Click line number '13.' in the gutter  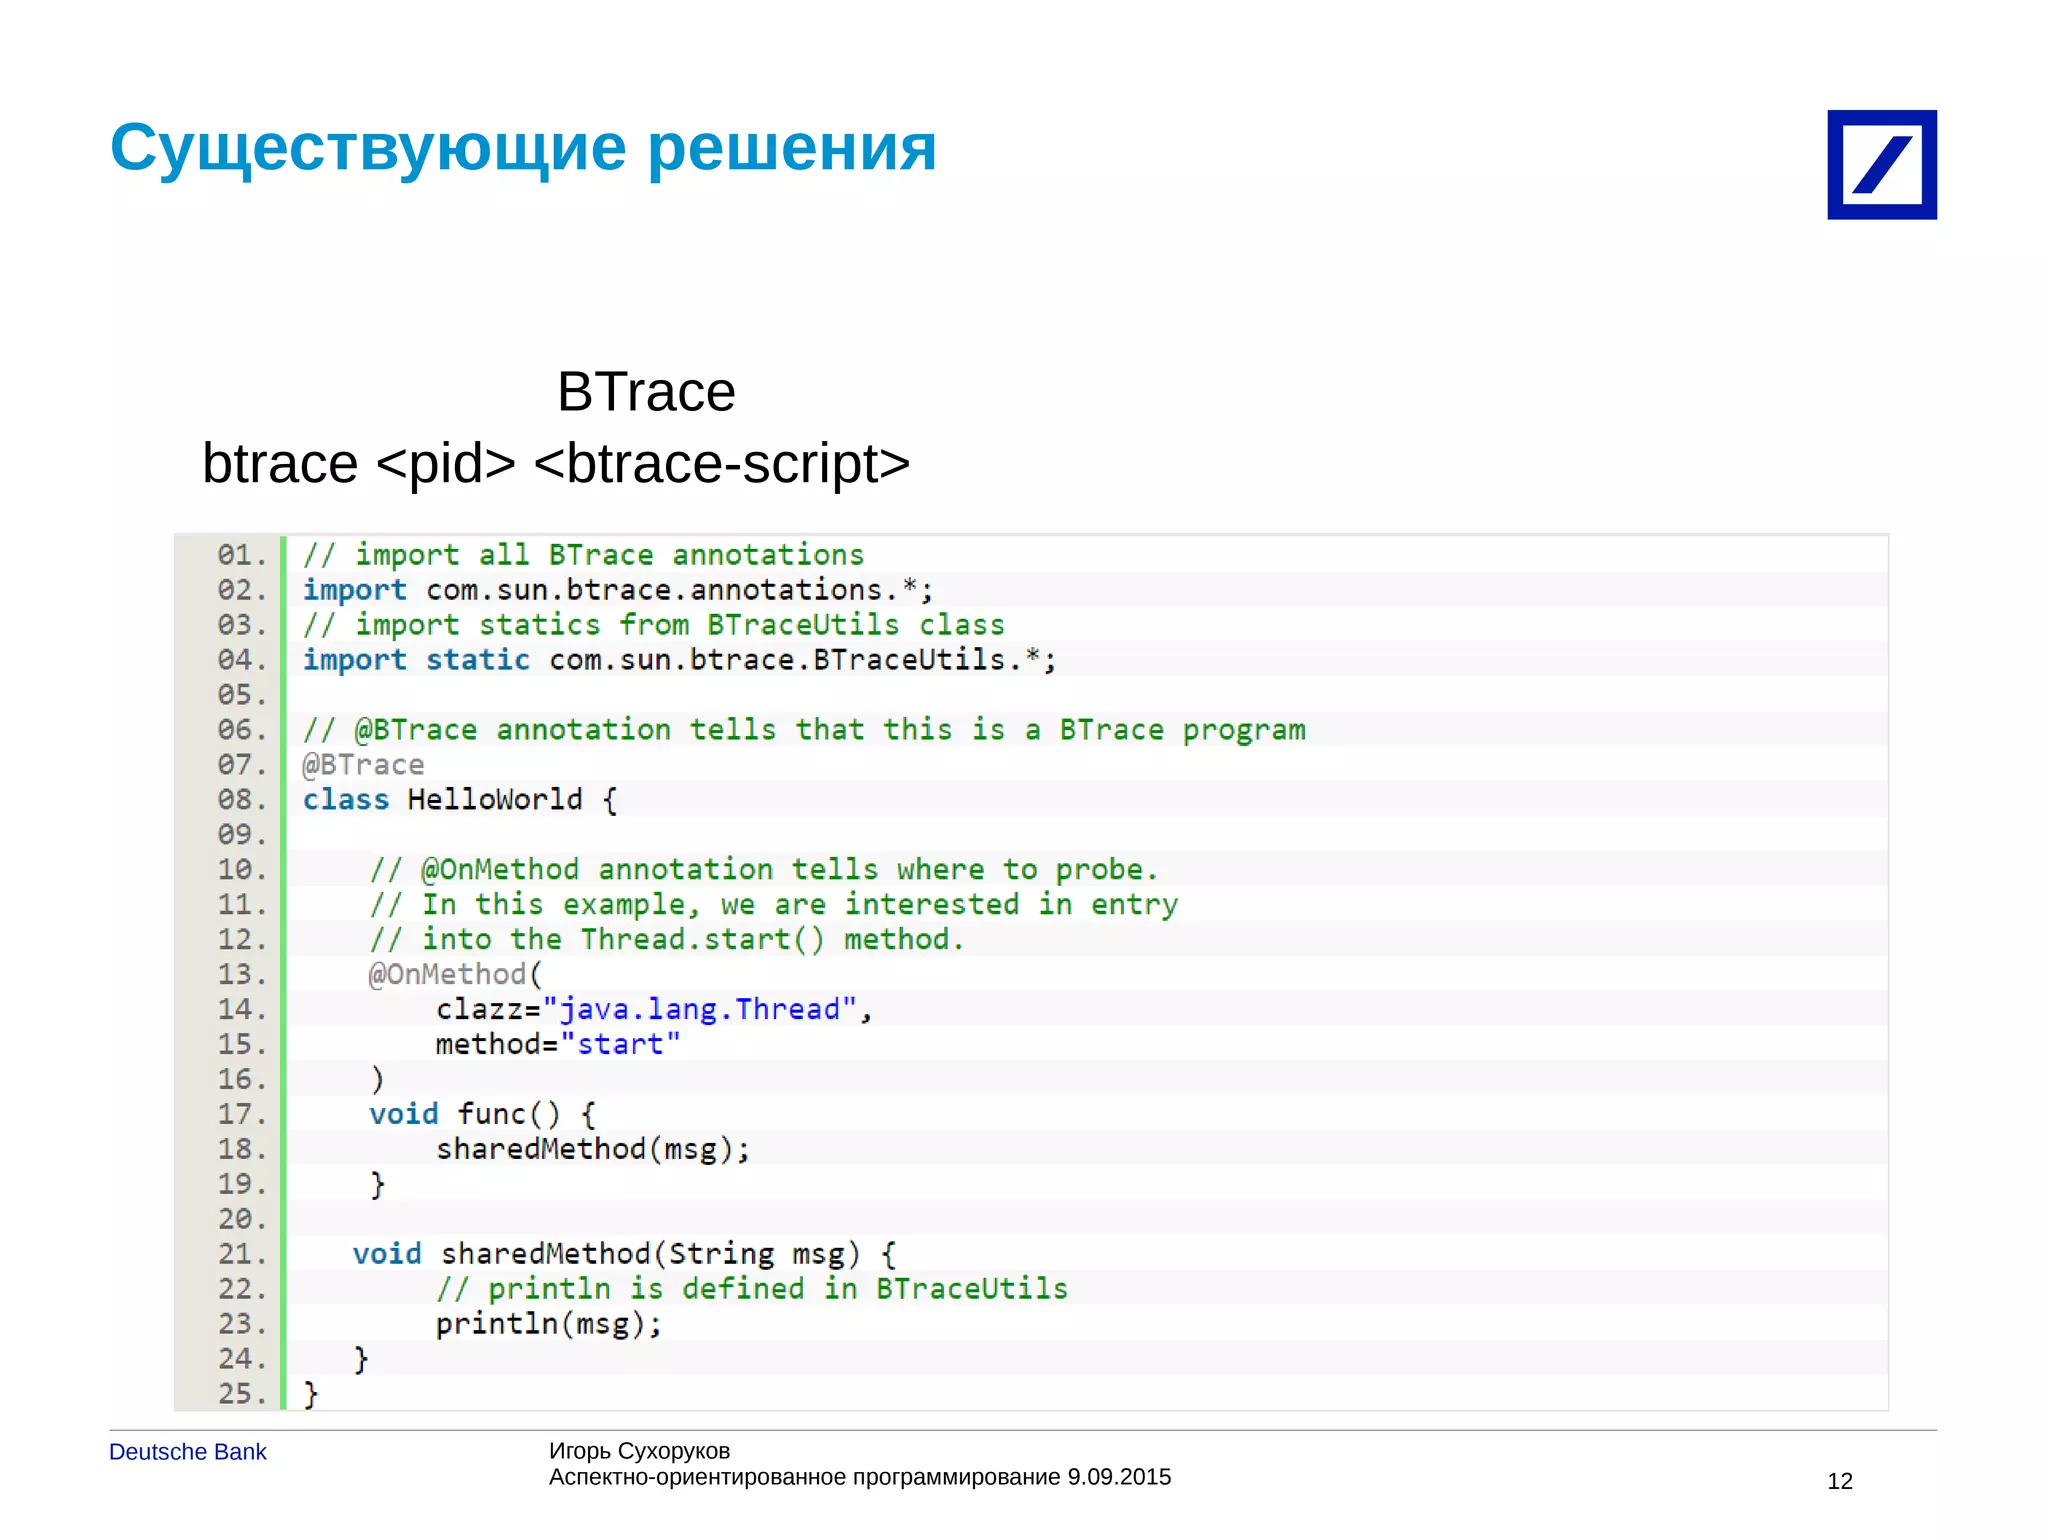click(x=242, y=975)
